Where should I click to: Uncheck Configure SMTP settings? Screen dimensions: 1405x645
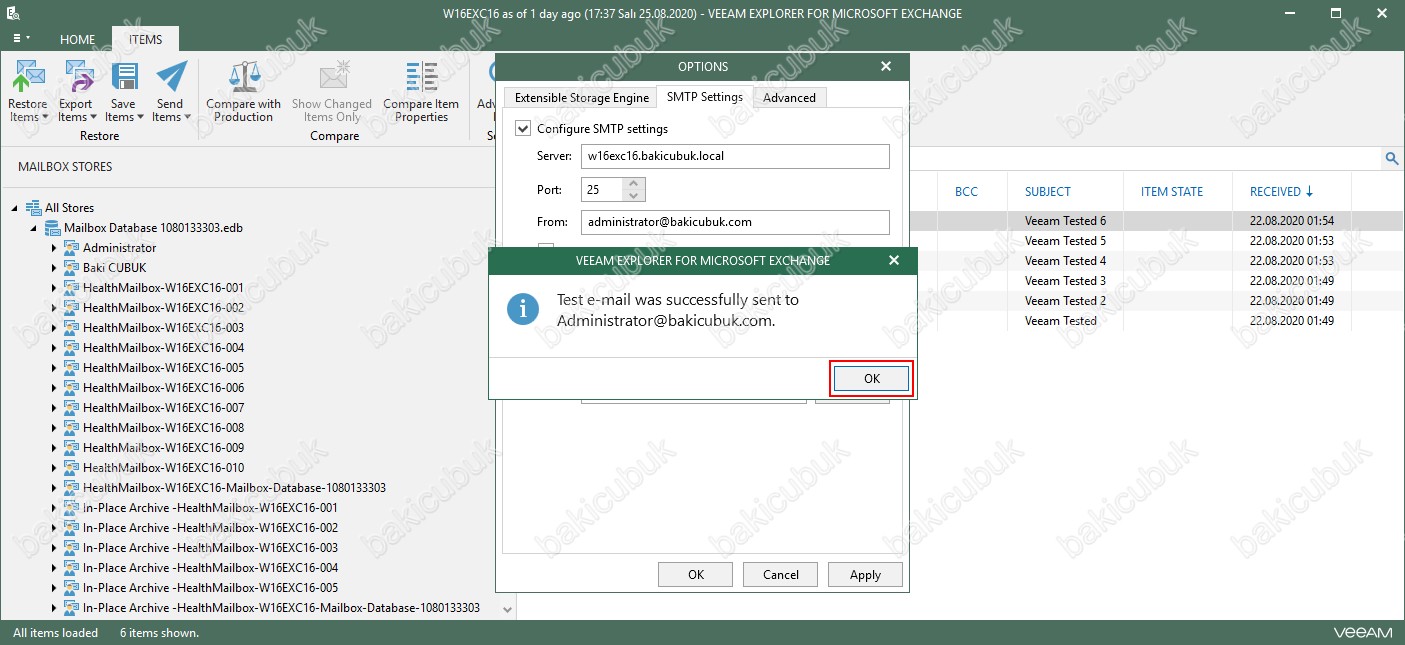(522, 129)
